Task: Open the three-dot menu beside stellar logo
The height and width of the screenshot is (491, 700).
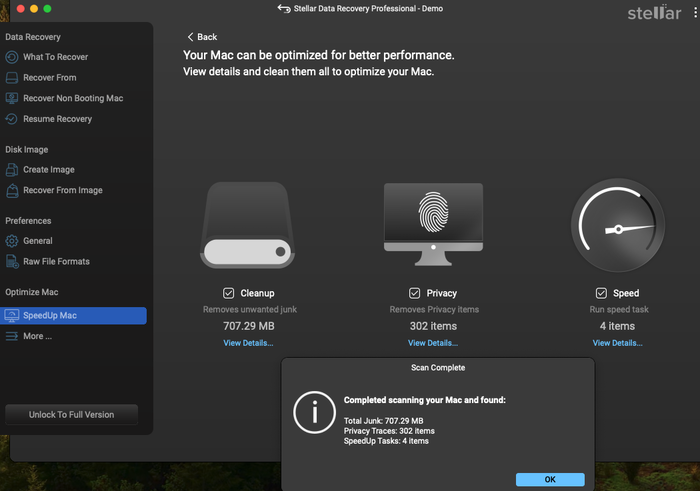Action: click(x=695, y=12)
